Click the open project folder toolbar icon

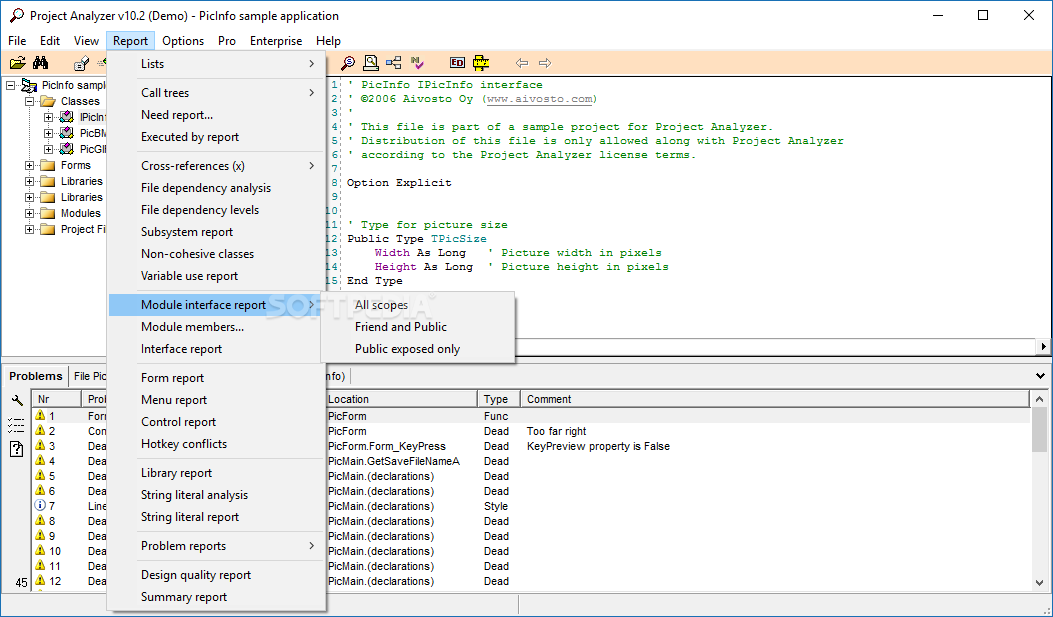[x=18, y=63]
